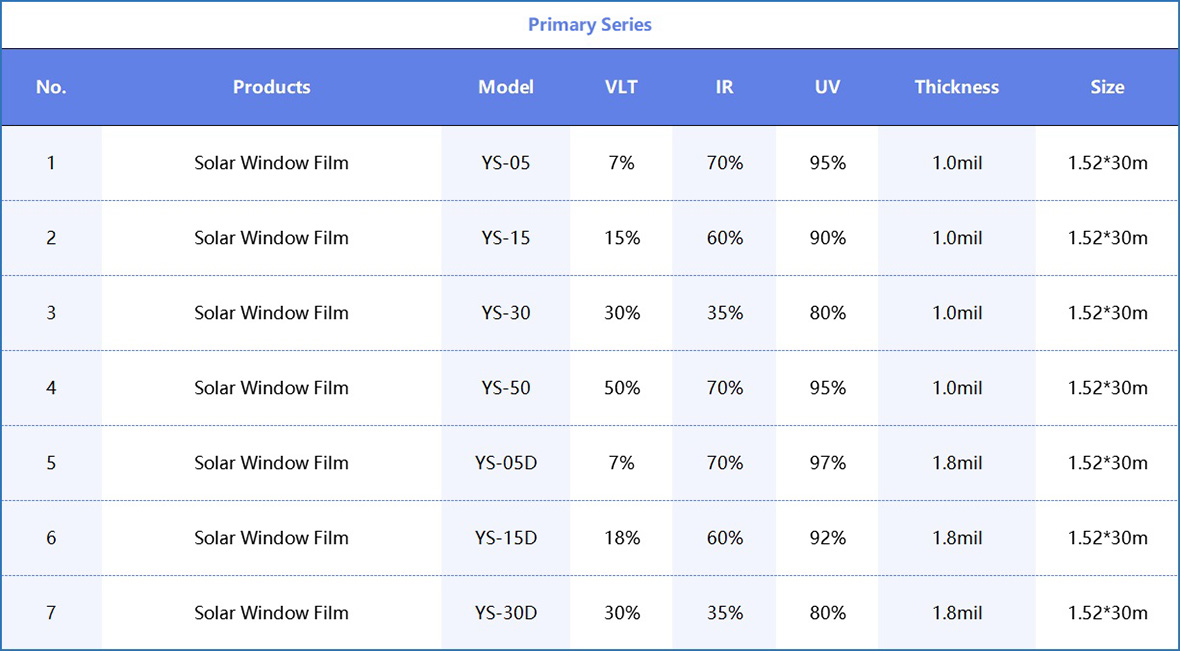Viewport: 1180px width, 651px height.
Task: Click the "Thickness" column header
Action: click(957, 87)
